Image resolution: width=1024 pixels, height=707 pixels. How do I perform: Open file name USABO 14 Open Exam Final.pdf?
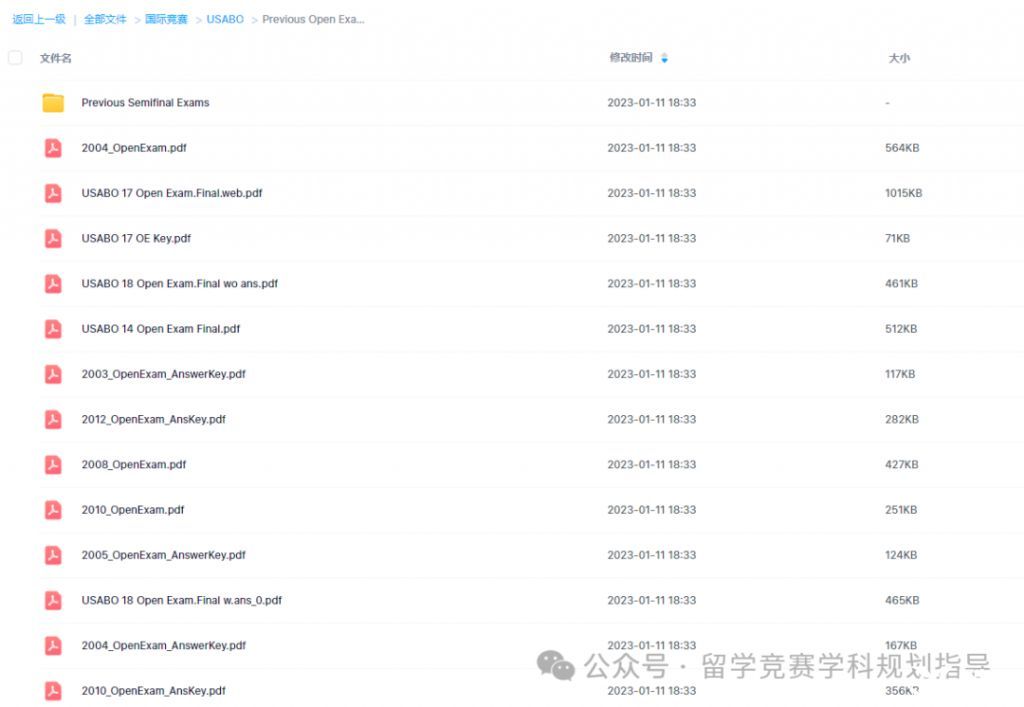161,329
